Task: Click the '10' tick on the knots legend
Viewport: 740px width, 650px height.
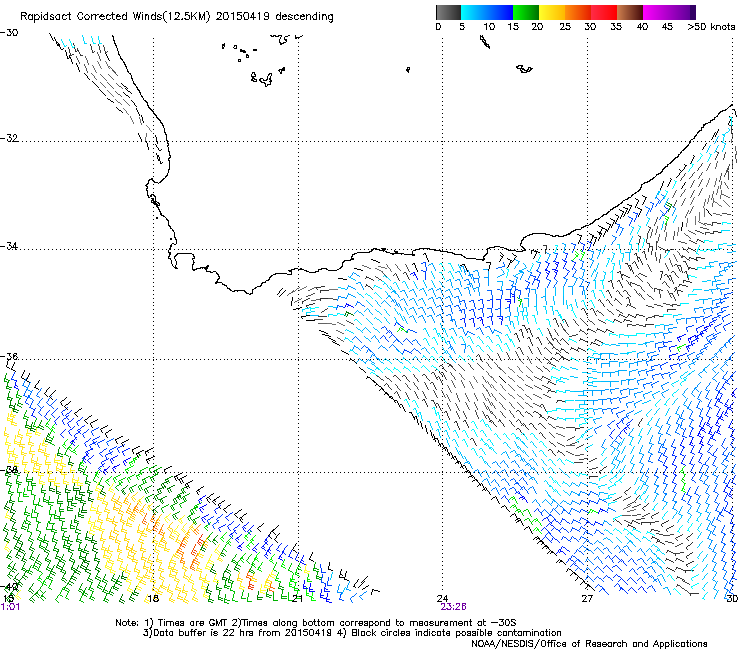Action: (x=489, y=27)
